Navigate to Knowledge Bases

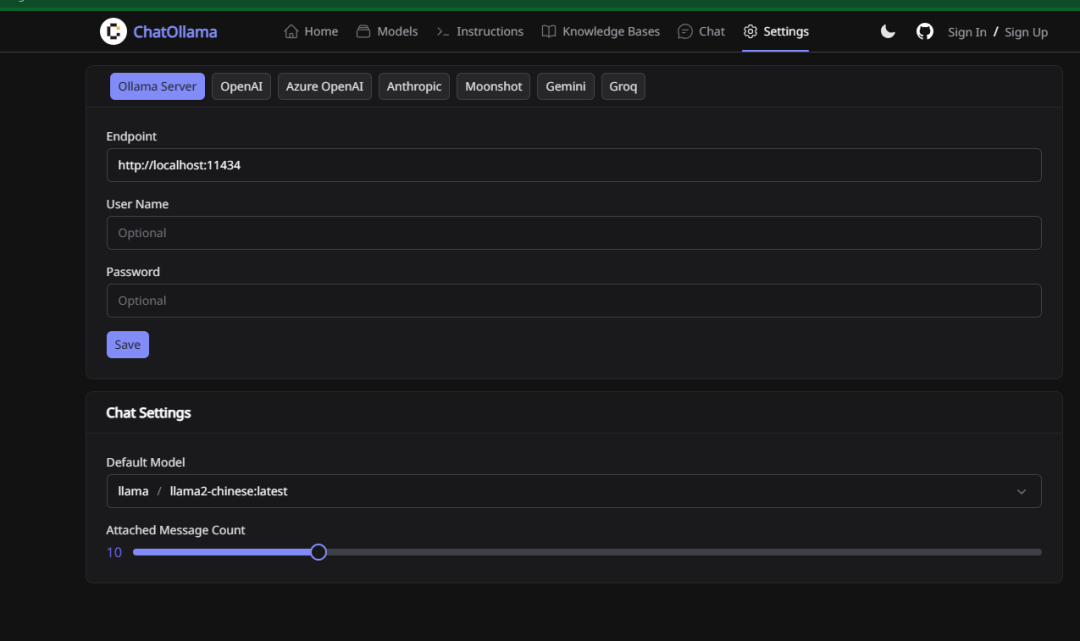(x=600, y=32)
